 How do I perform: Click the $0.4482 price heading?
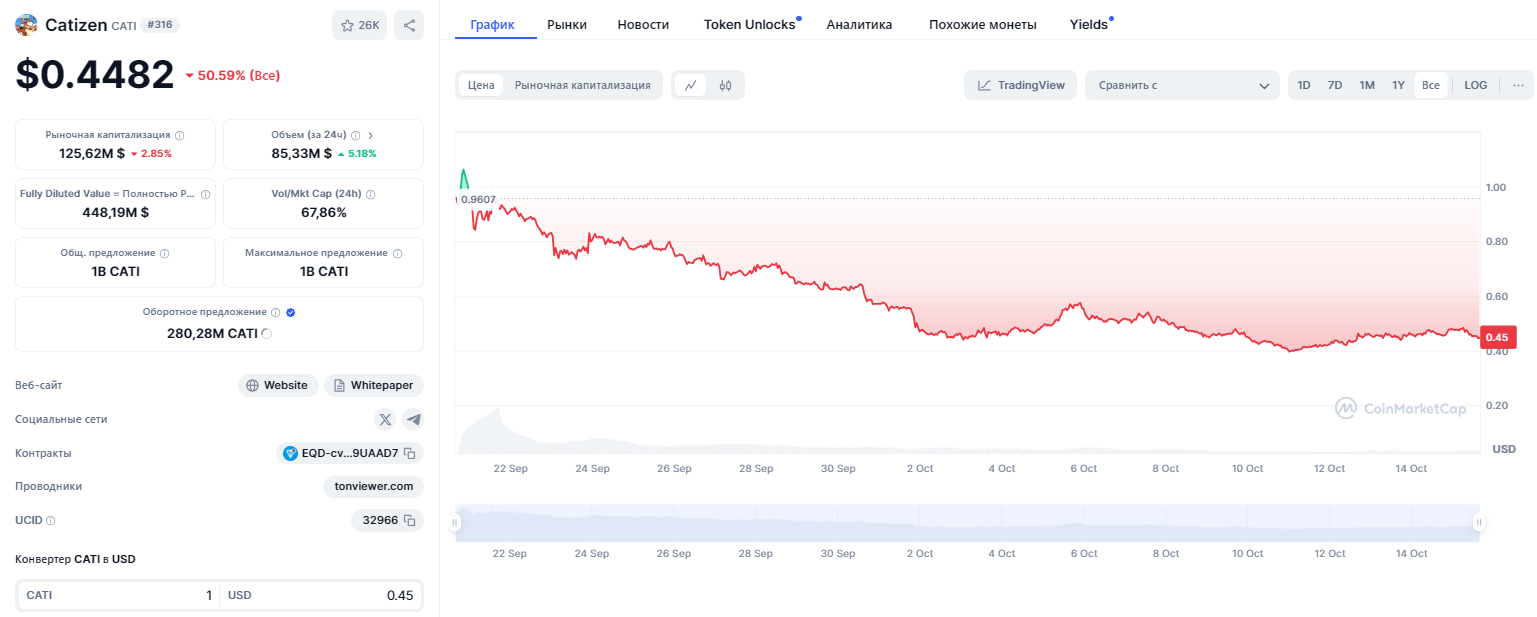(95, 75)
